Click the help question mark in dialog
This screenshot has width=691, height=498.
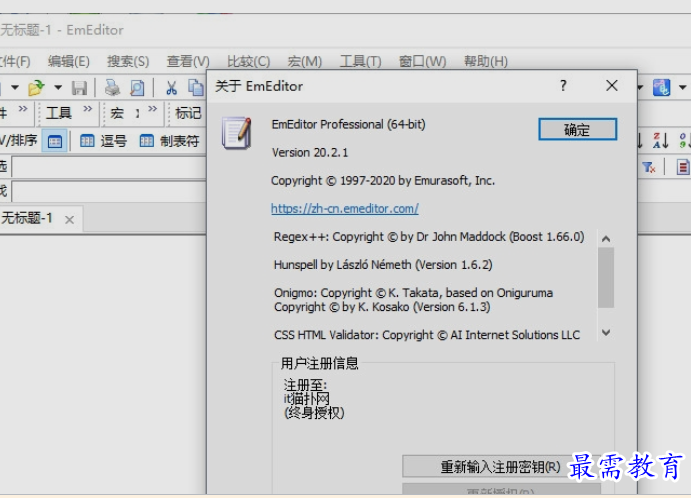(563, 85)
